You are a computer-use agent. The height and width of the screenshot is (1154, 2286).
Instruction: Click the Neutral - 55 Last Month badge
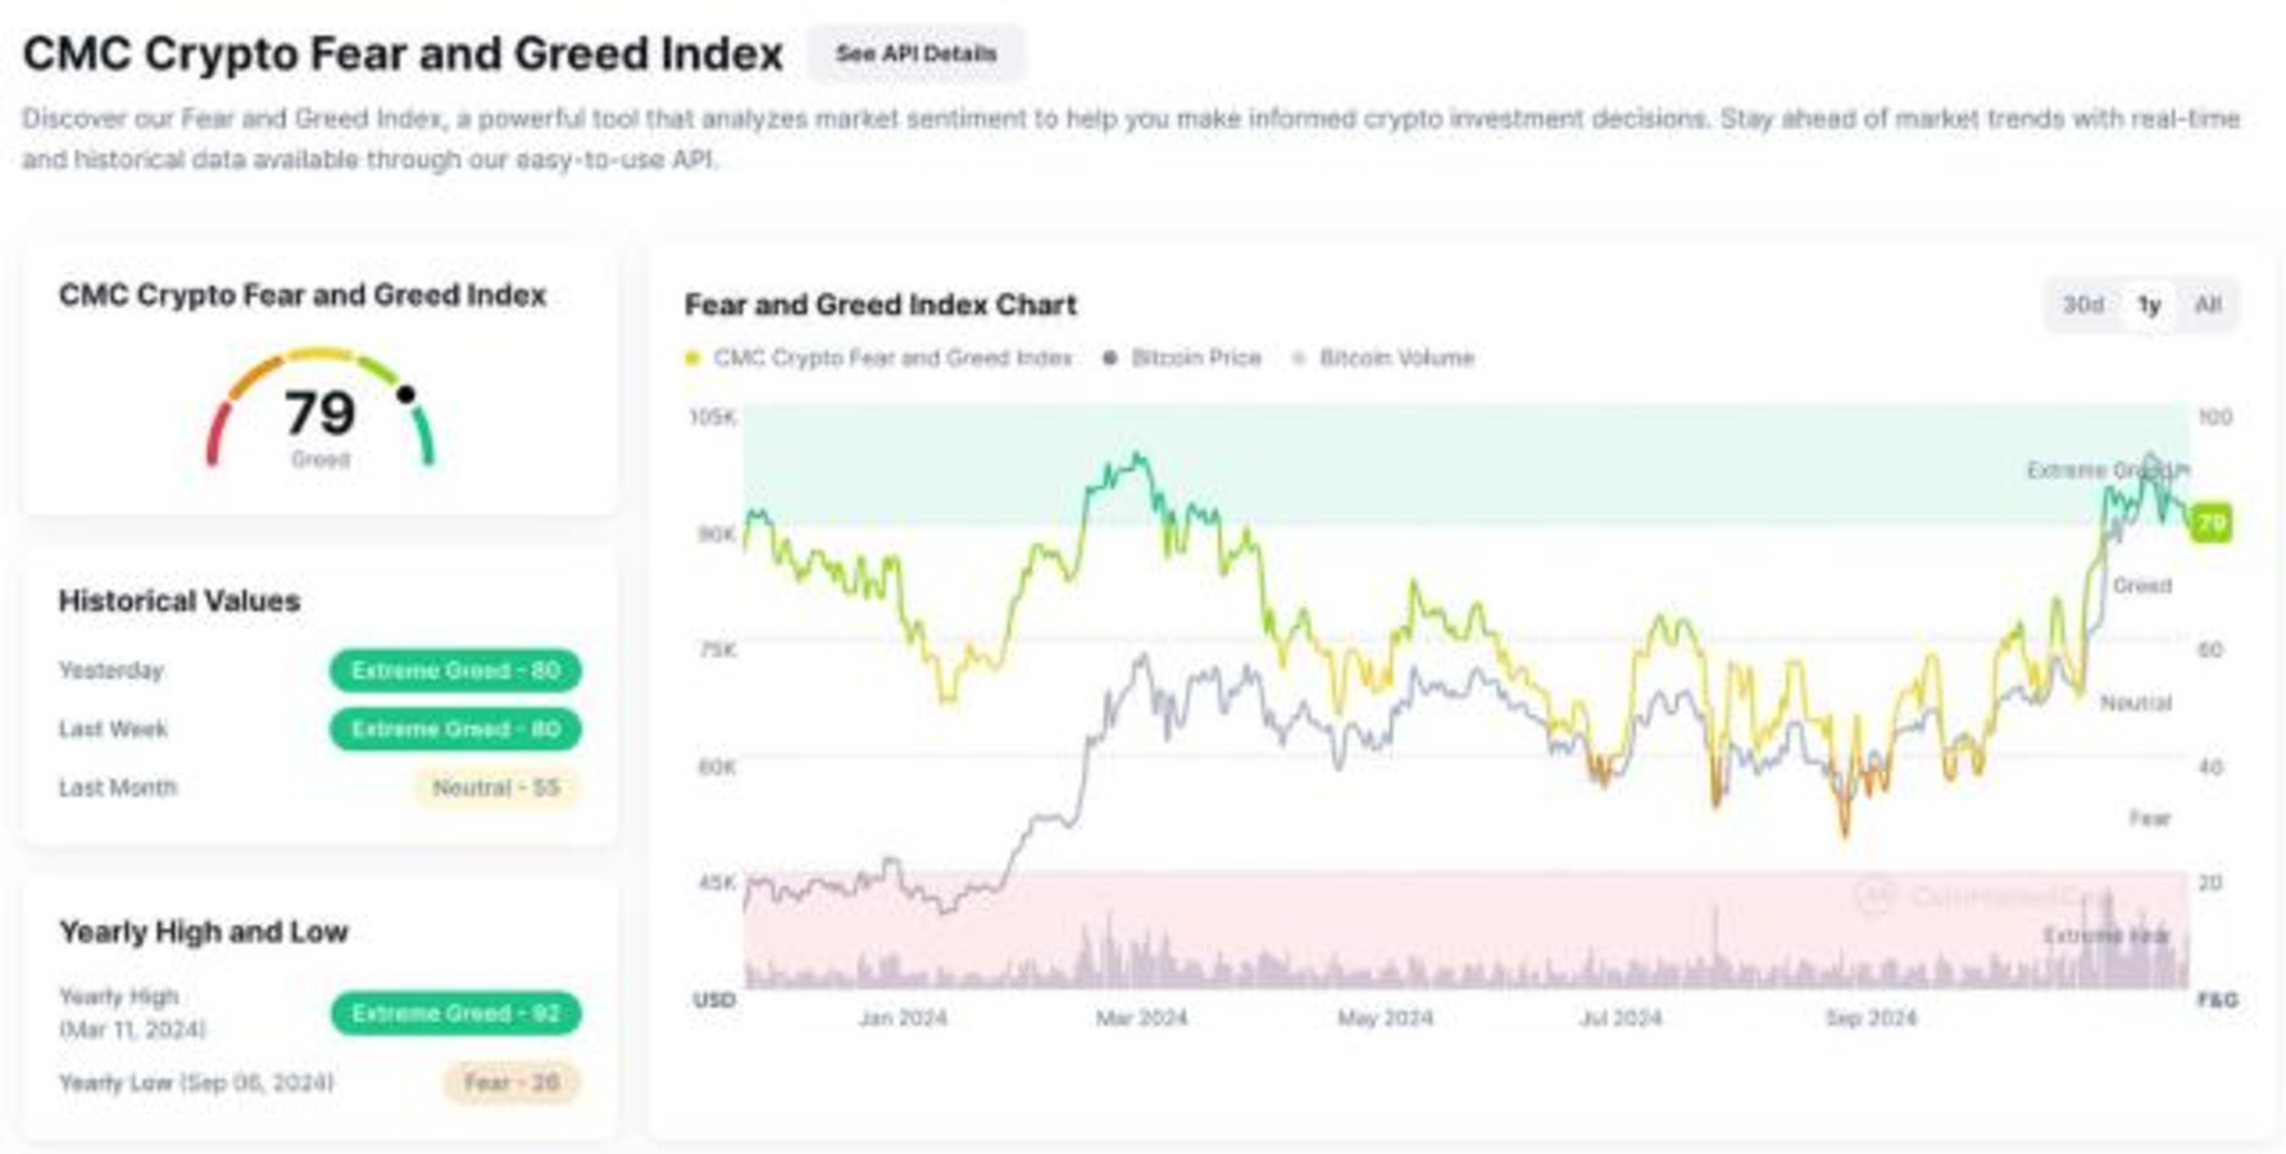(496, 788)
